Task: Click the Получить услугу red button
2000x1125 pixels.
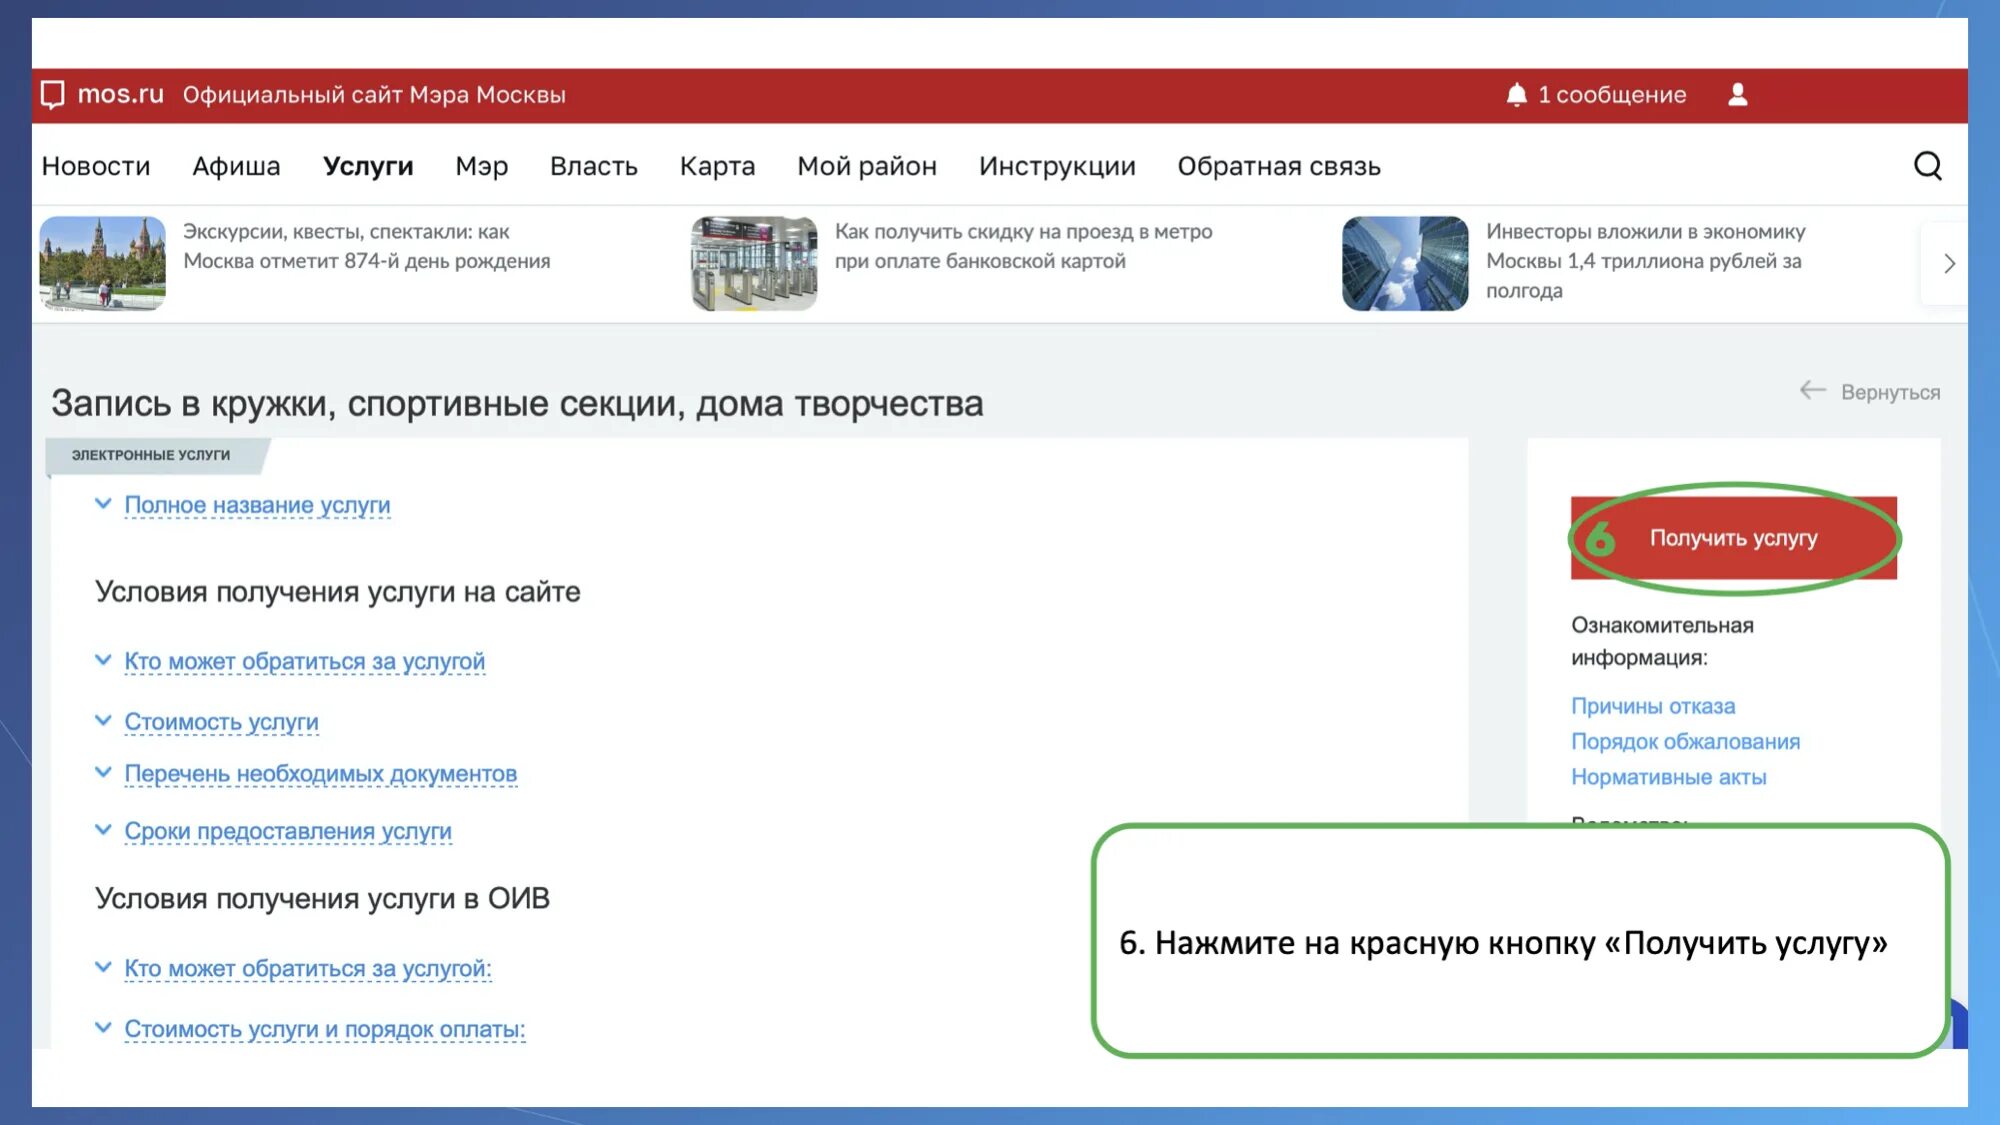Action: tap(1733, 538)
